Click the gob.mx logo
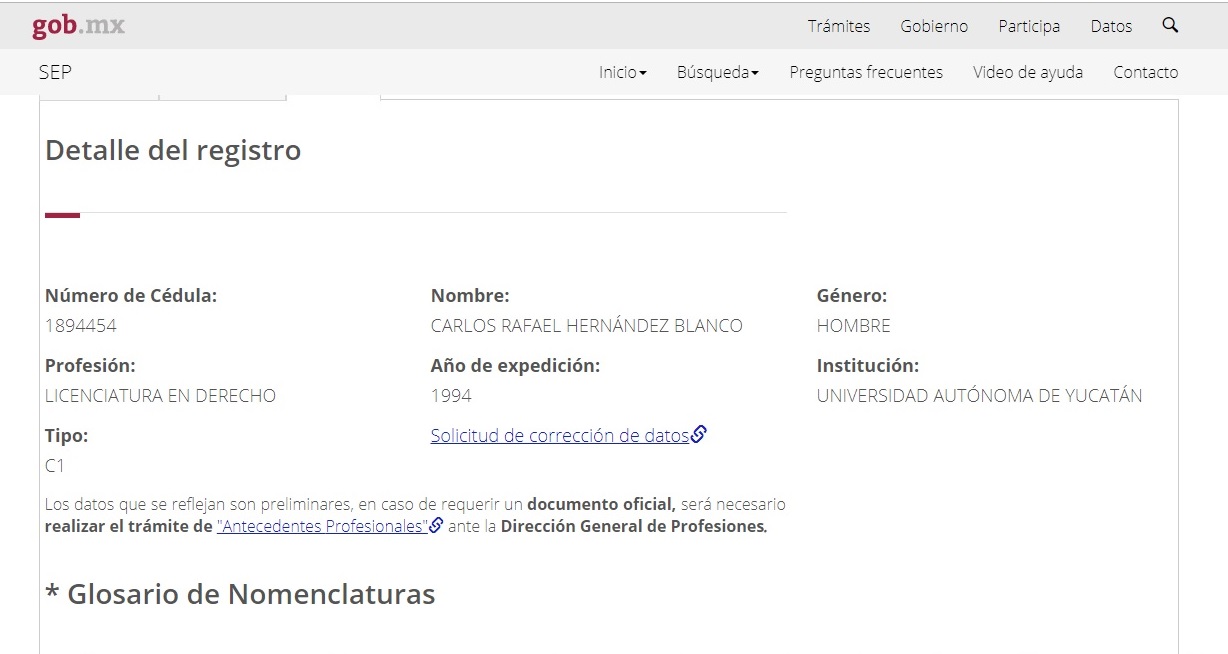The height and width of the screenshot is (654, 1228). 78,26
